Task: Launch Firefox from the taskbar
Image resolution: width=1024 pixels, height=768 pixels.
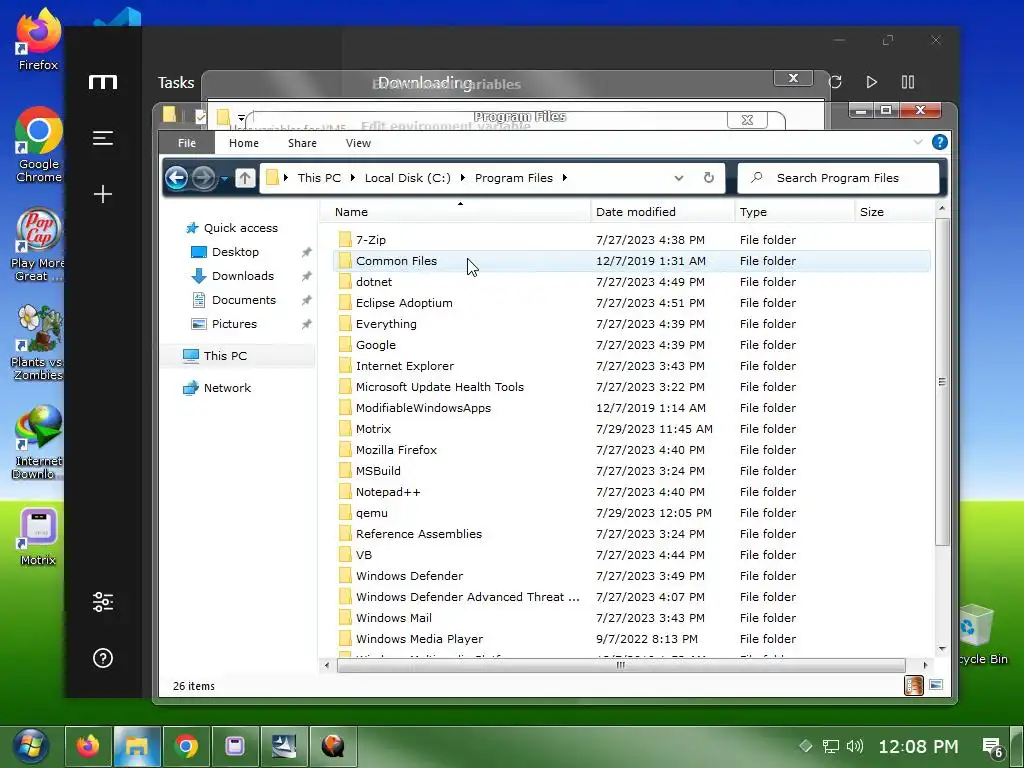Action: pyautogui.click(x=88, y=746)
